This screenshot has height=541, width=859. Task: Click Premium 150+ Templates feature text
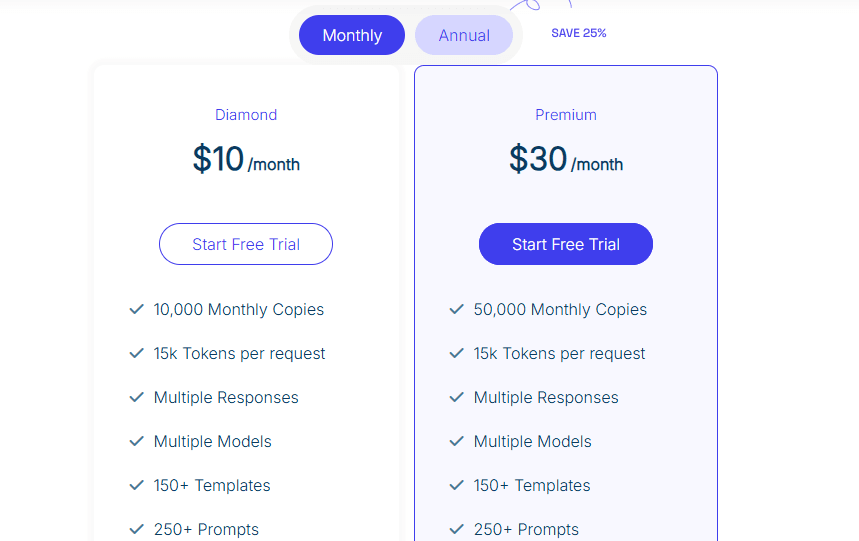[x=532, y=486]
